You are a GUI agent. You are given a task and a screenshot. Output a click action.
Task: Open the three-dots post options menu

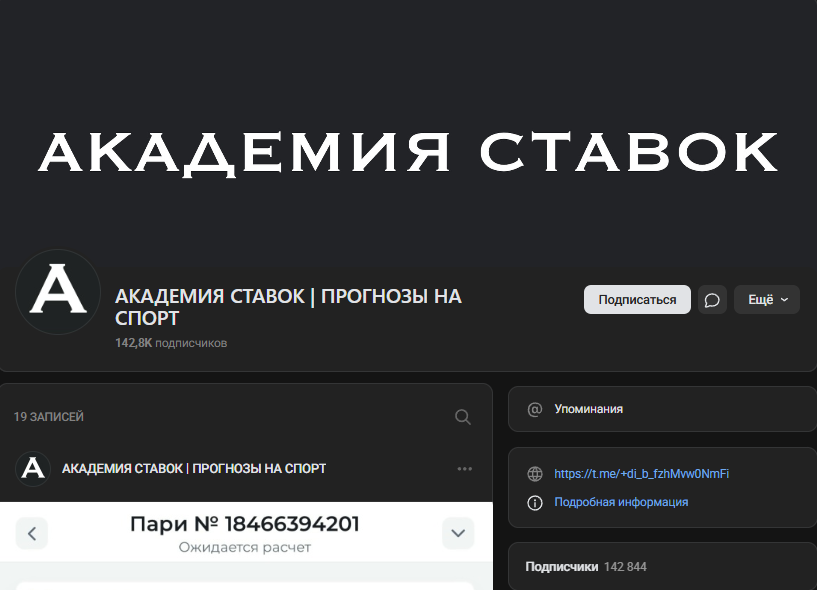pos(464,469)
